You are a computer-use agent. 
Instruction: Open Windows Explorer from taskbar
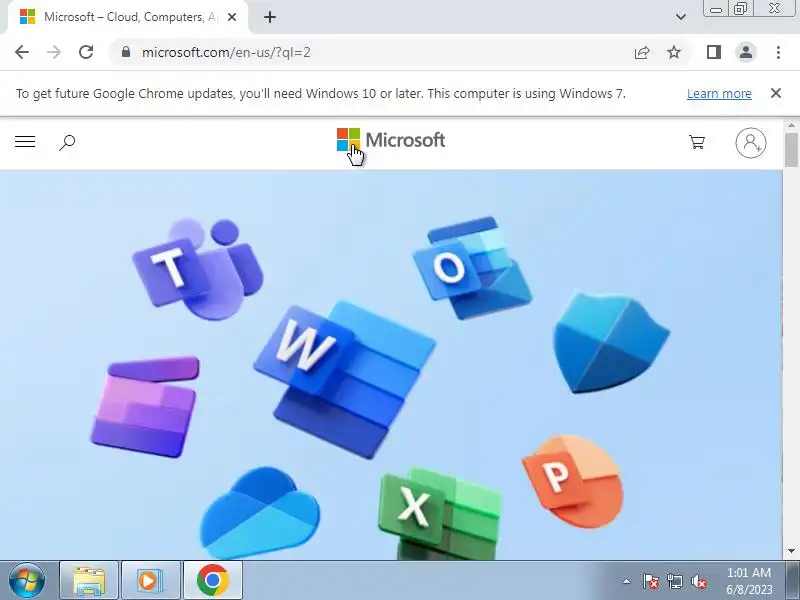[89, 580]
